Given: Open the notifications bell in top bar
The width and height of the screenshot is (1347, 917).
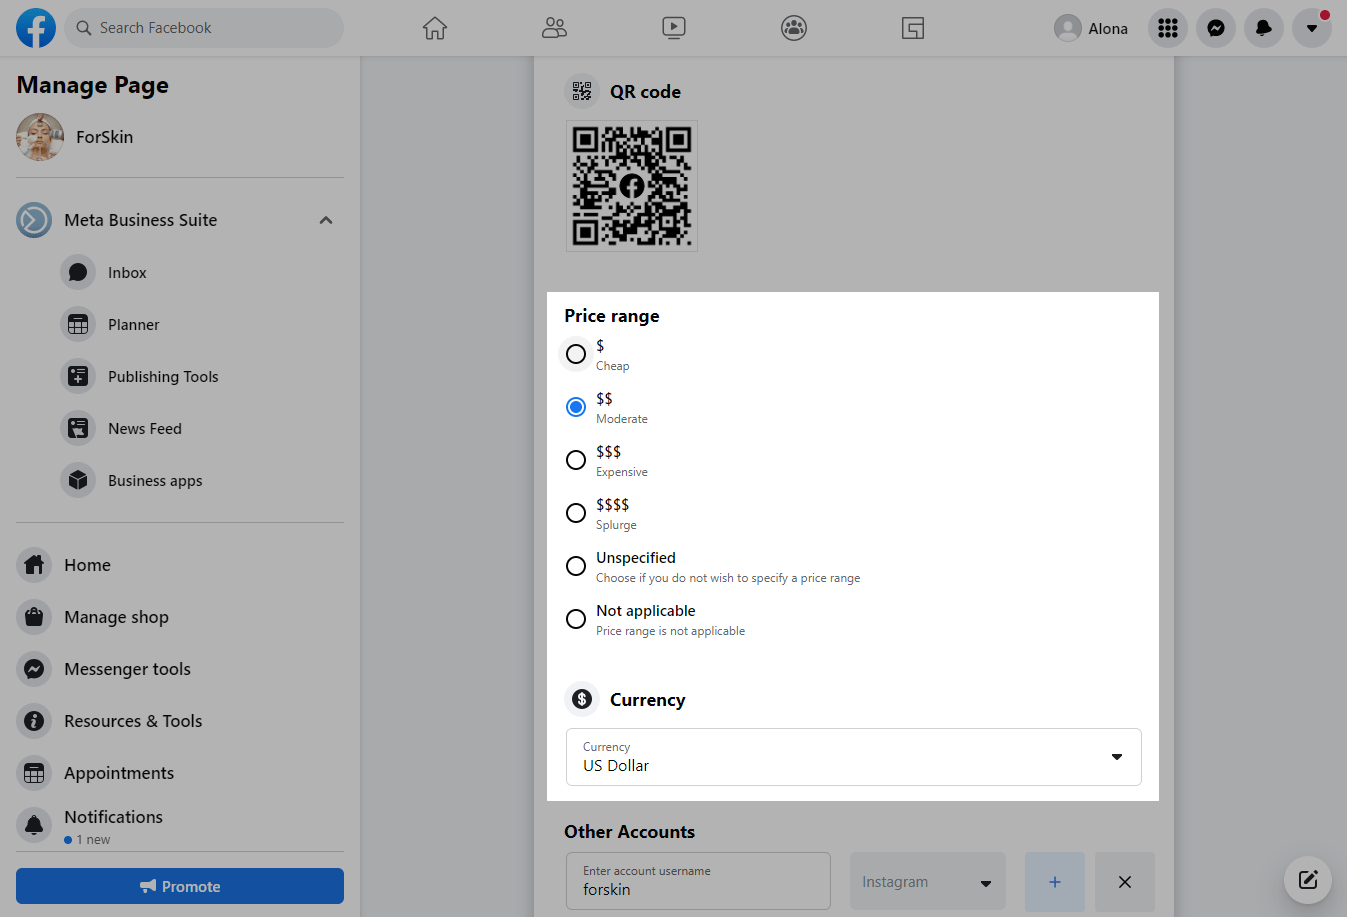Looking at the screenshot, I should pyautogui.click(x=1264, y=28).
